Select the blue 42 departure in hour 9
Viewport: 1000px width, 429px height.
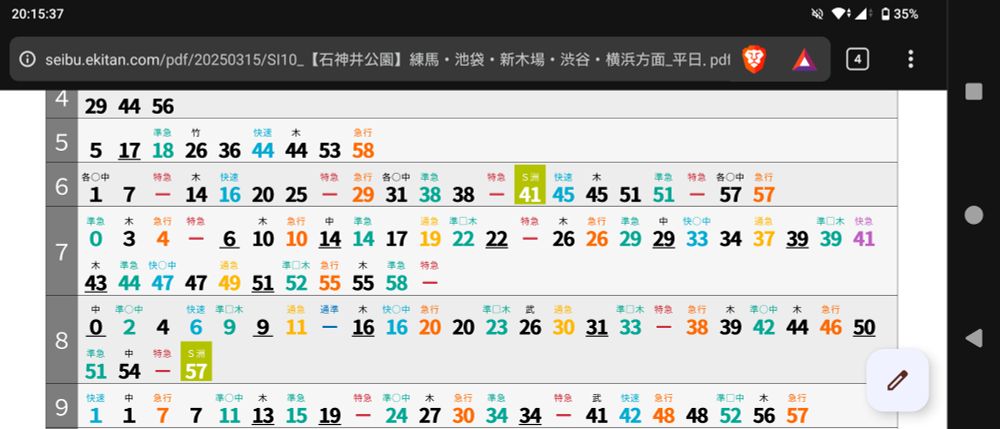pyautogui.click(x=630, y=409)
